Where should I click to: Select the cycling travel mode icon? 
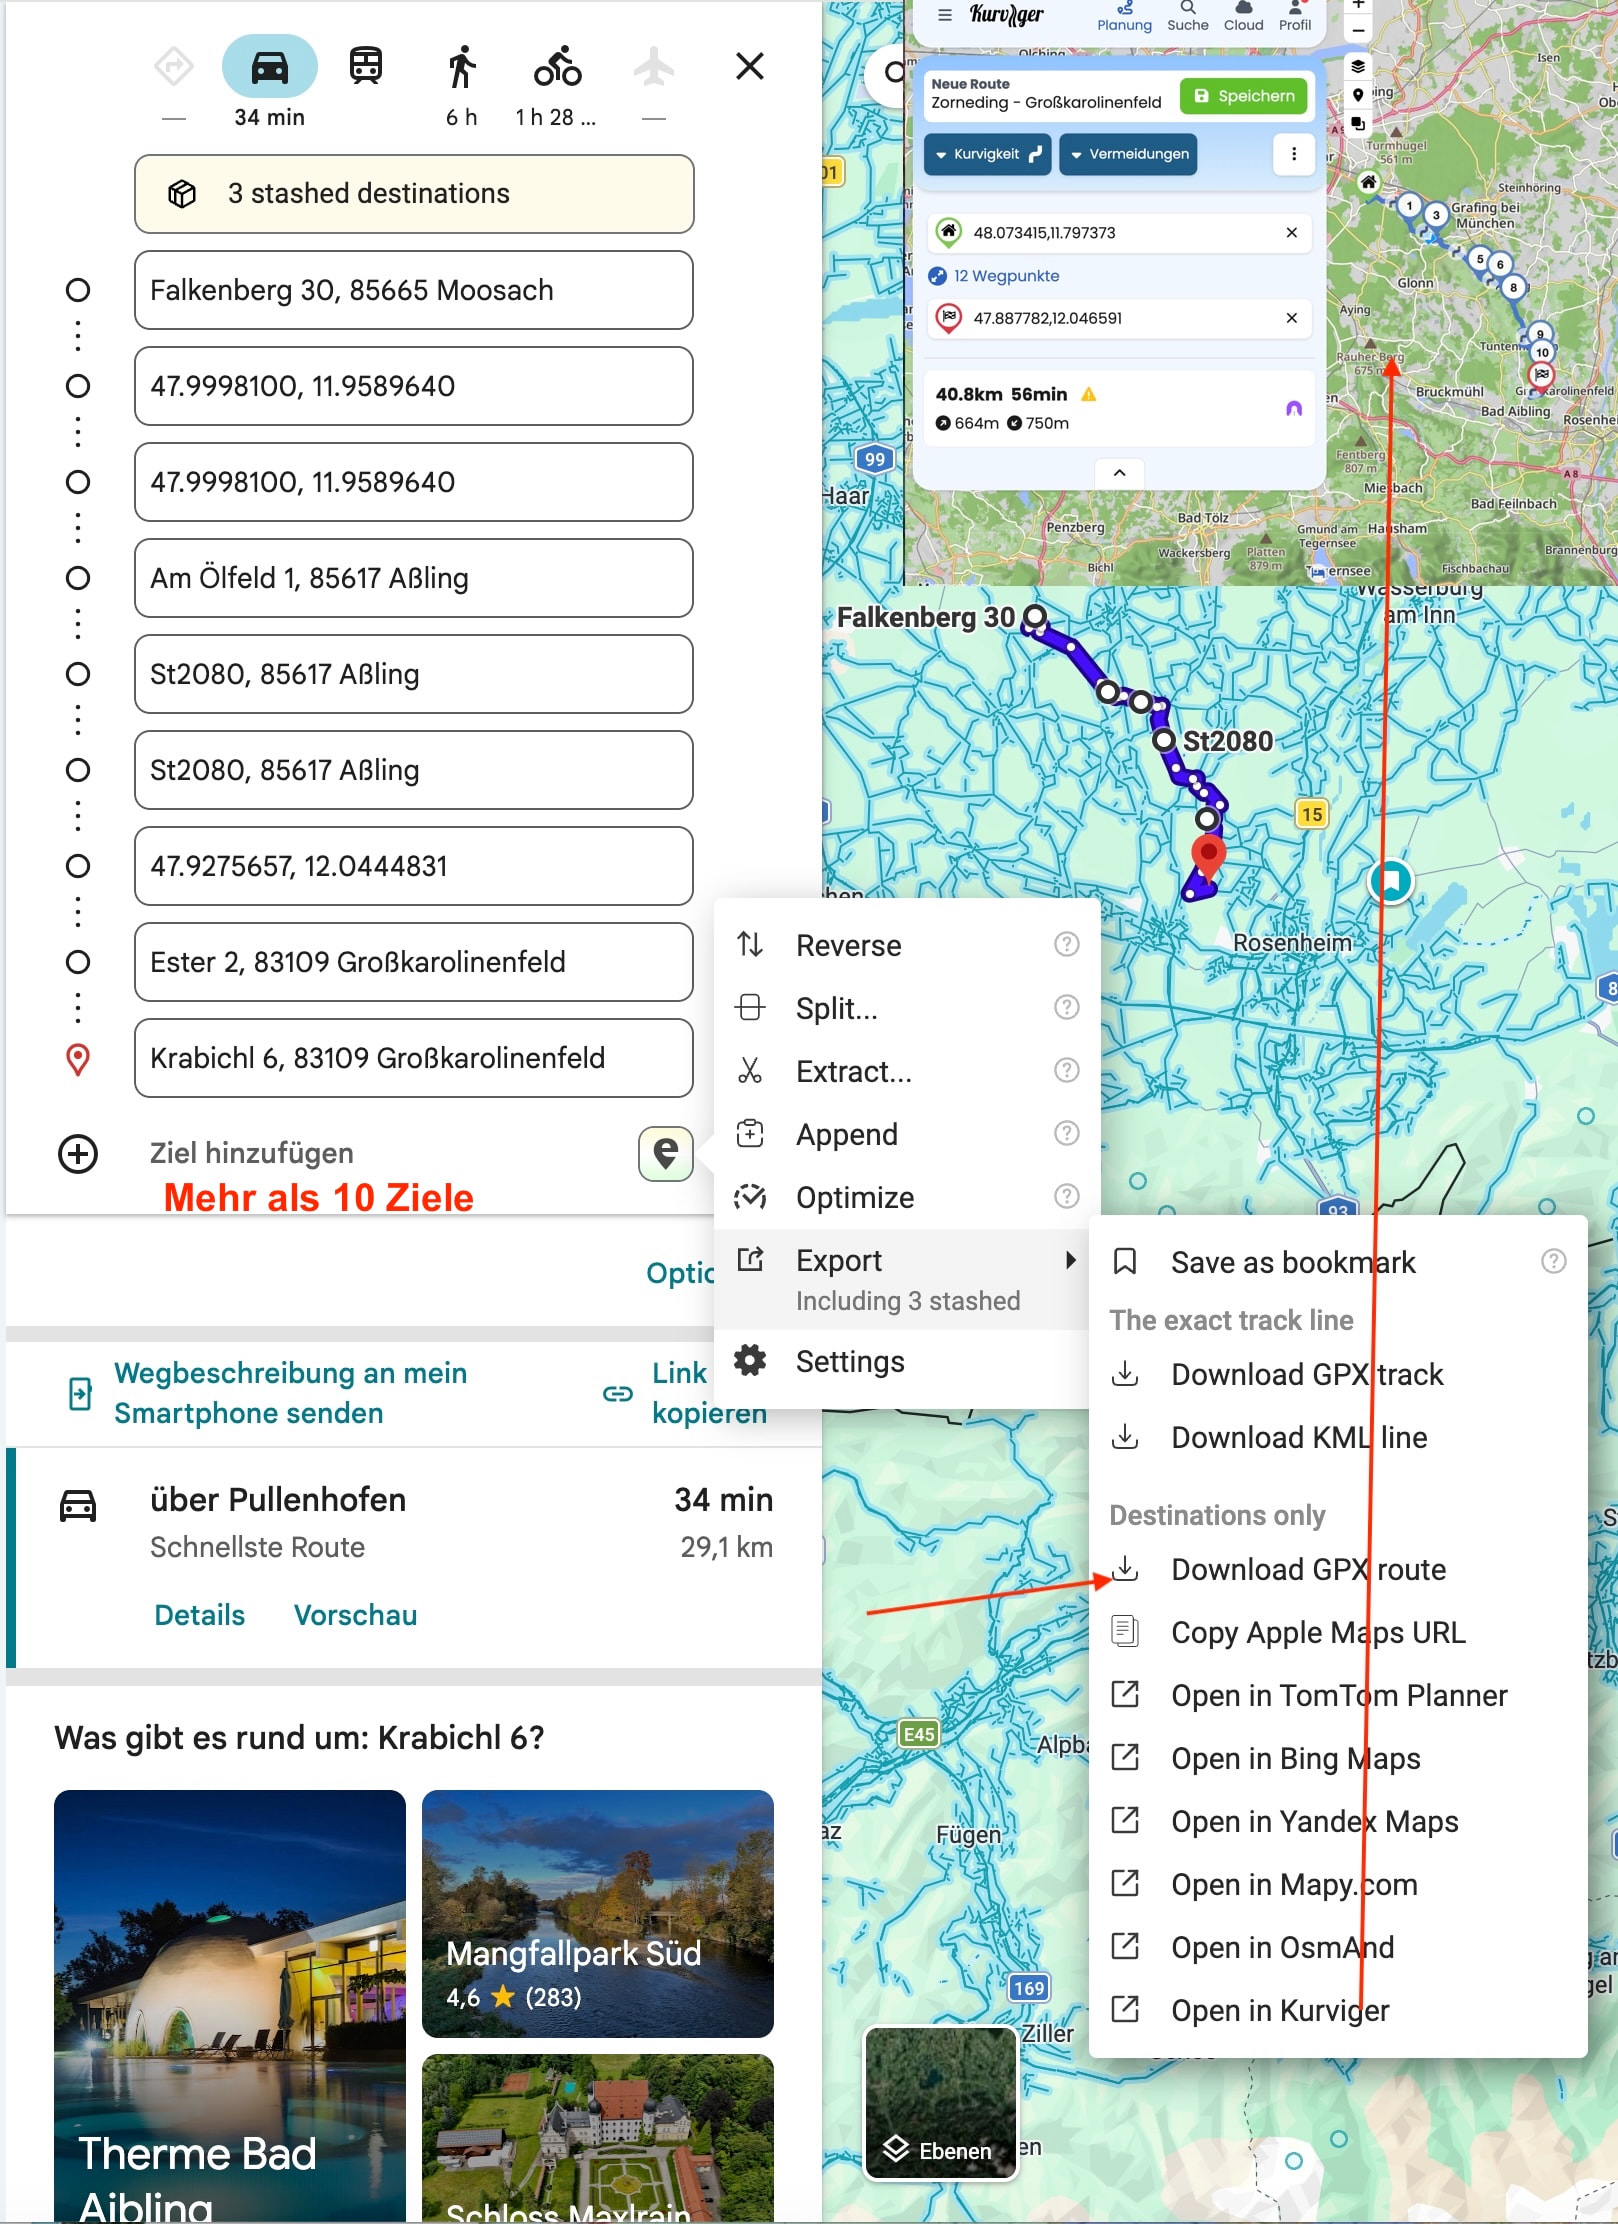tap(557, 67)
